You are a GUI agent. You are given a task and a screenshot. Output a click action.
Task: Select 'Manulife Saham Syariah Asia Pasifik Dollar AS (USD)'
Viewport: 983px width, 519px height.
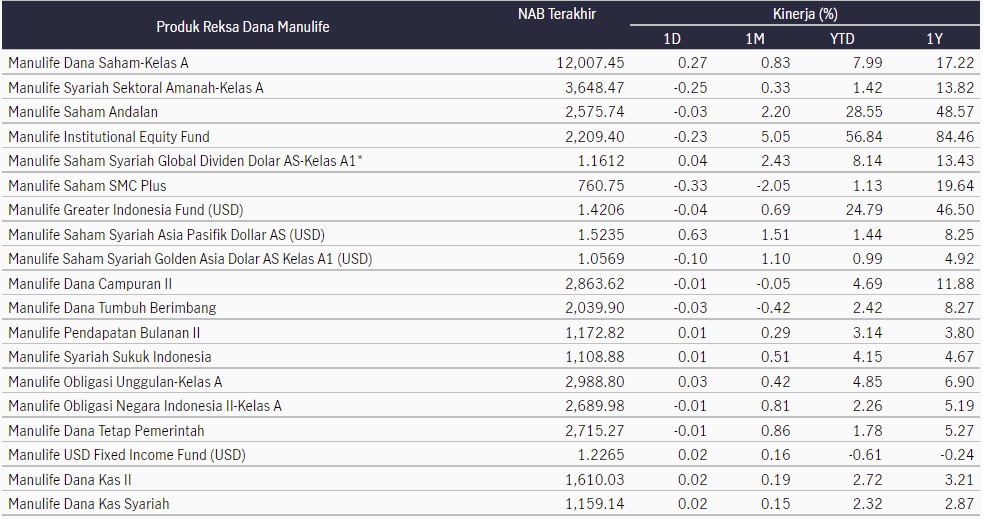[167, 235]
